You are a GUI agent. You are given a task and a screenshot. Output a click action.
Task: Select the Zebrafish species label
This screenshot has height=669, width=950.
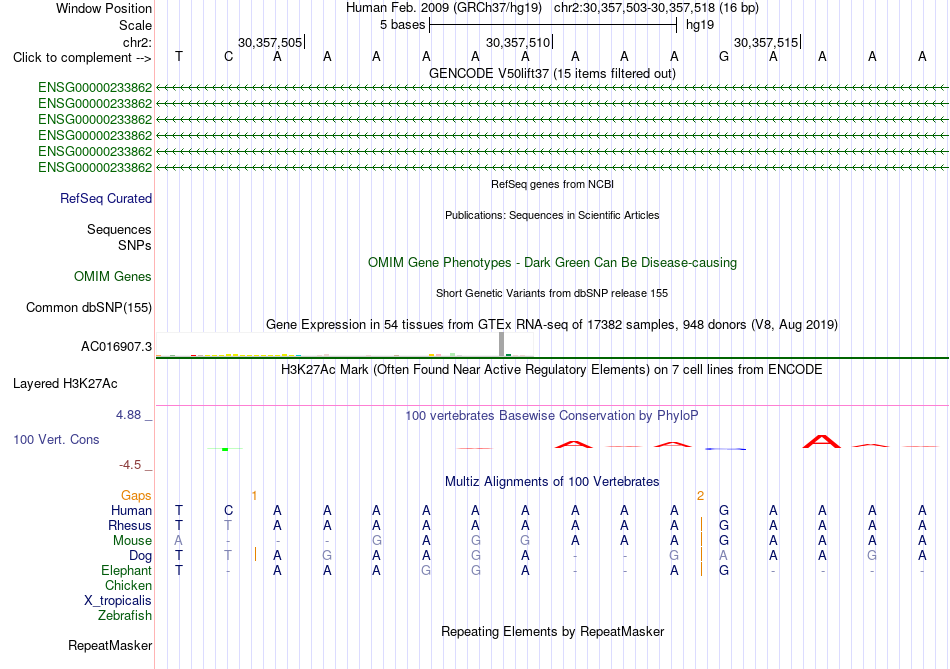coord(125,615)
